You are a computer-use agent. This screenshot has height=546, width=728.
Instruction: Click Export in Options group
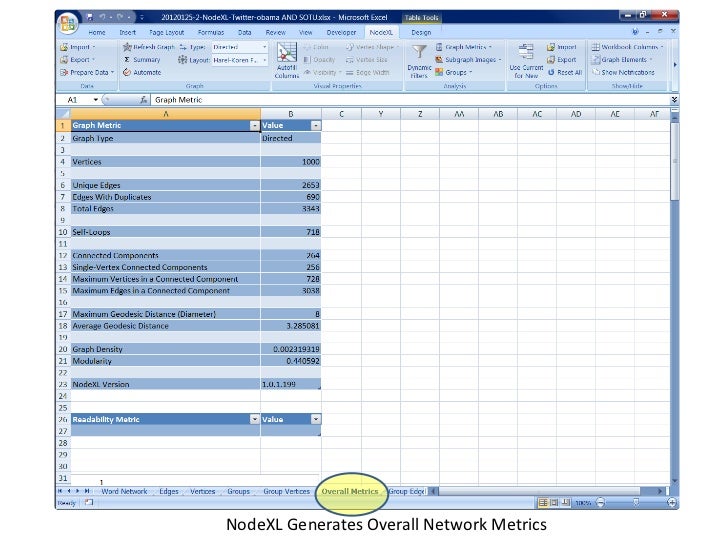562,59
